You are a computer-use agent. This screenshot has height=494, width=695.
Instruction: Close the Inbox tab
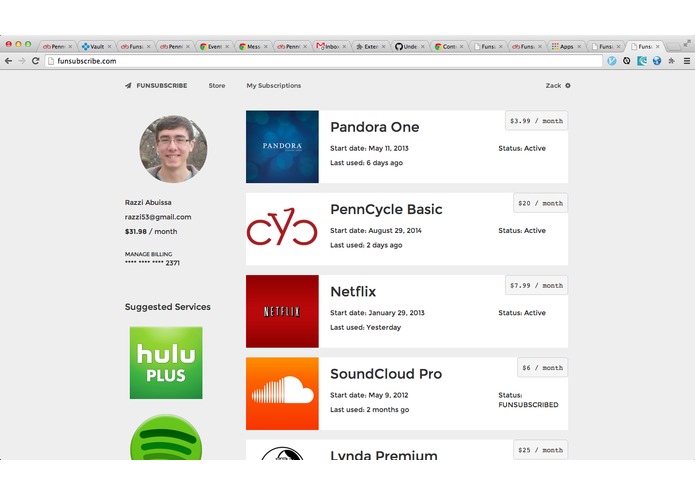(344, 47)
